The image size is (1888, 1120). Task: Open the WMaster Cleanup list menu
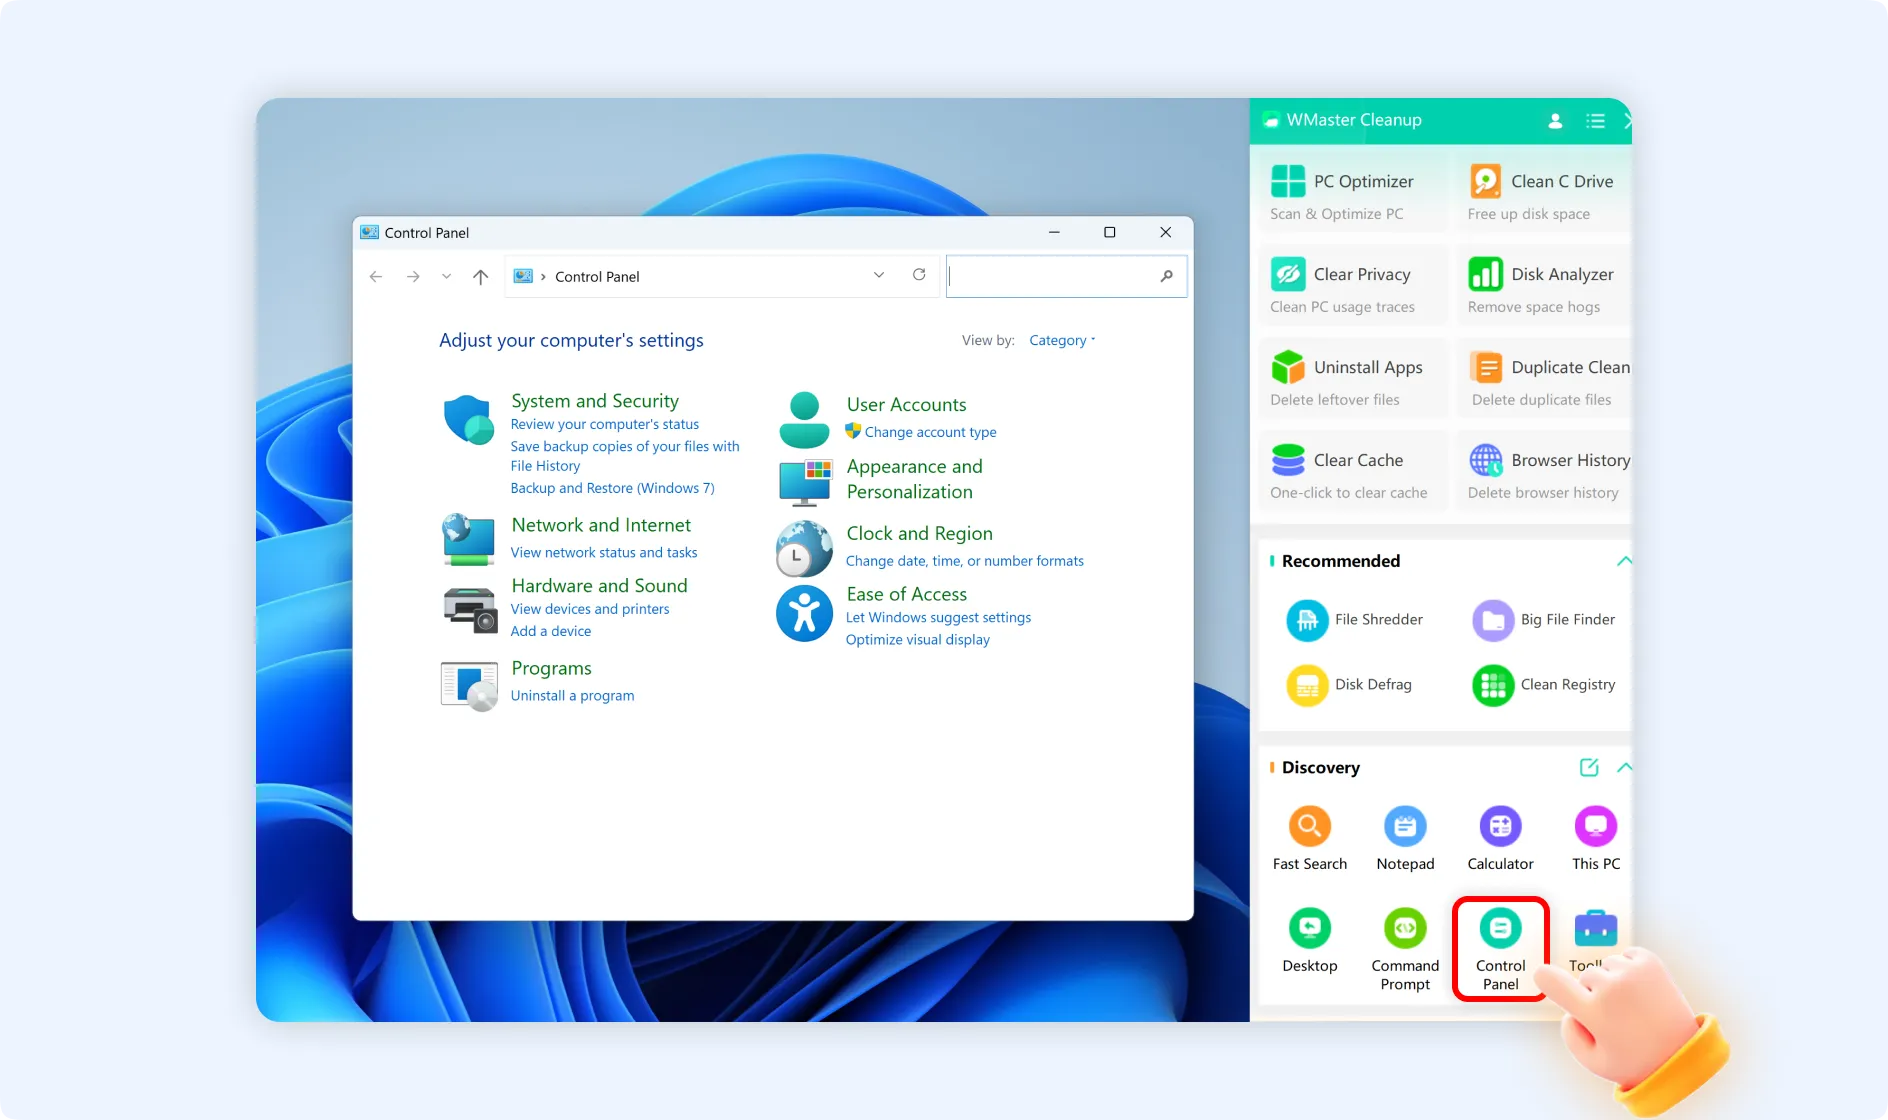(x=1596, y=120)
